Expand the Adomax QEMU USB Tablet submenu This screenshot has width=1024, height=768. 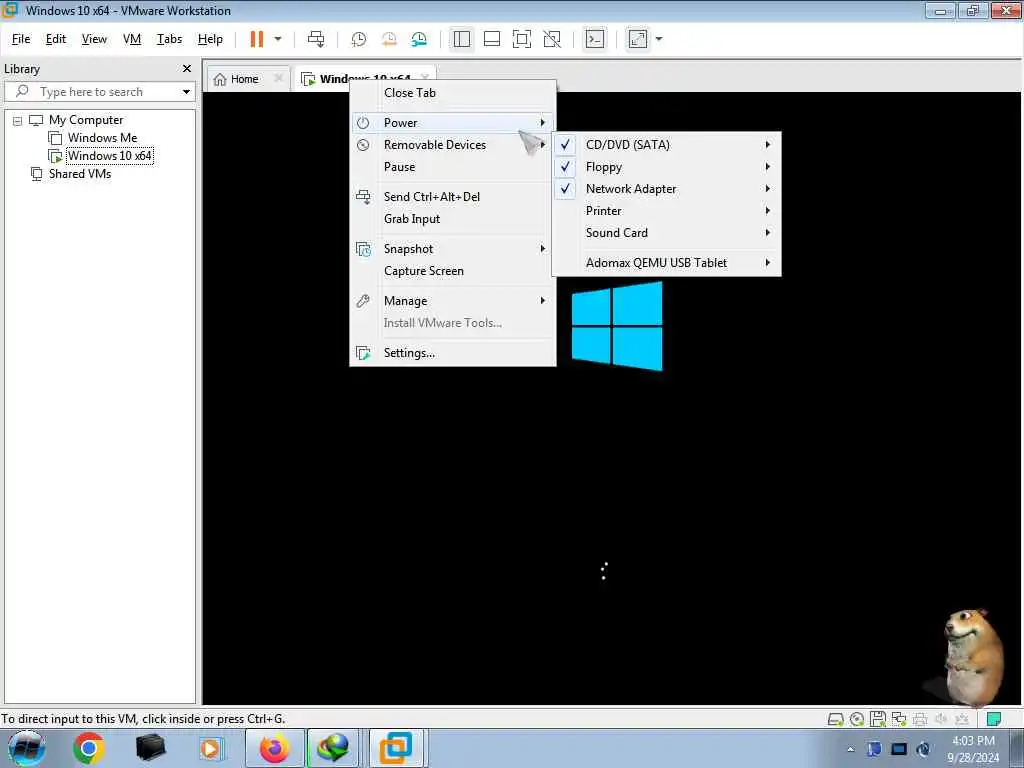tap(666, 263)
